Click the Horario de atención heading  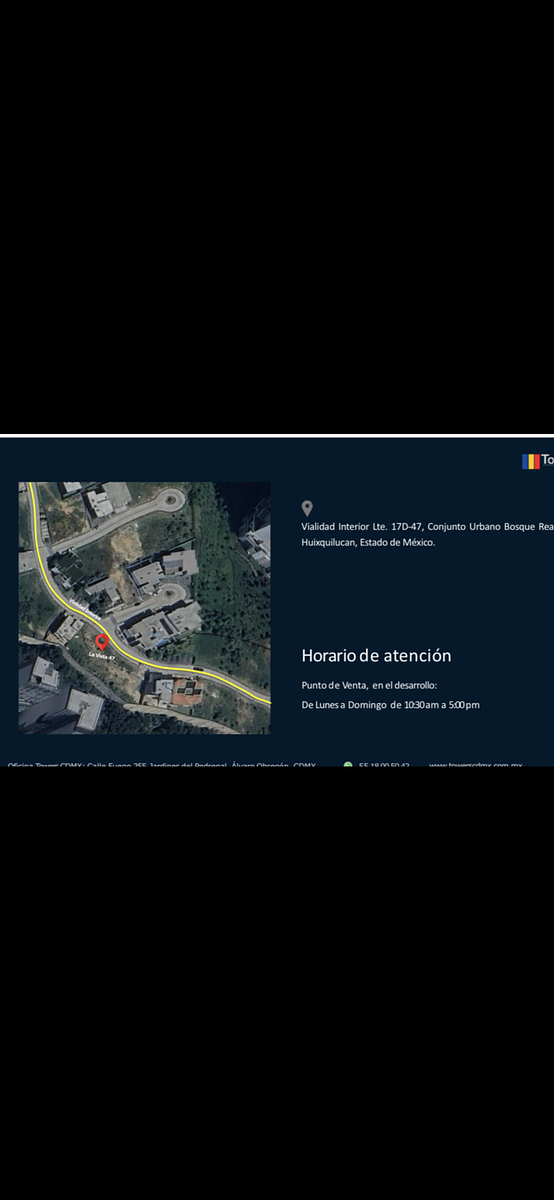point(376,655)
